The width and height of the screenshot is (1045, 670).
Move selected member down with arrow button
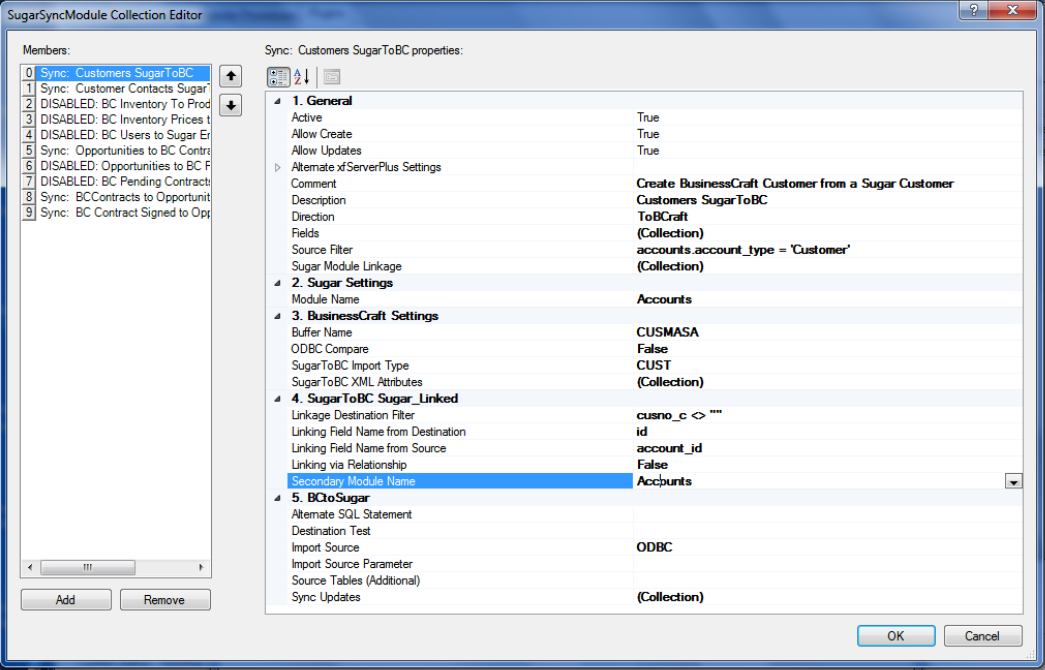(230, 105)
